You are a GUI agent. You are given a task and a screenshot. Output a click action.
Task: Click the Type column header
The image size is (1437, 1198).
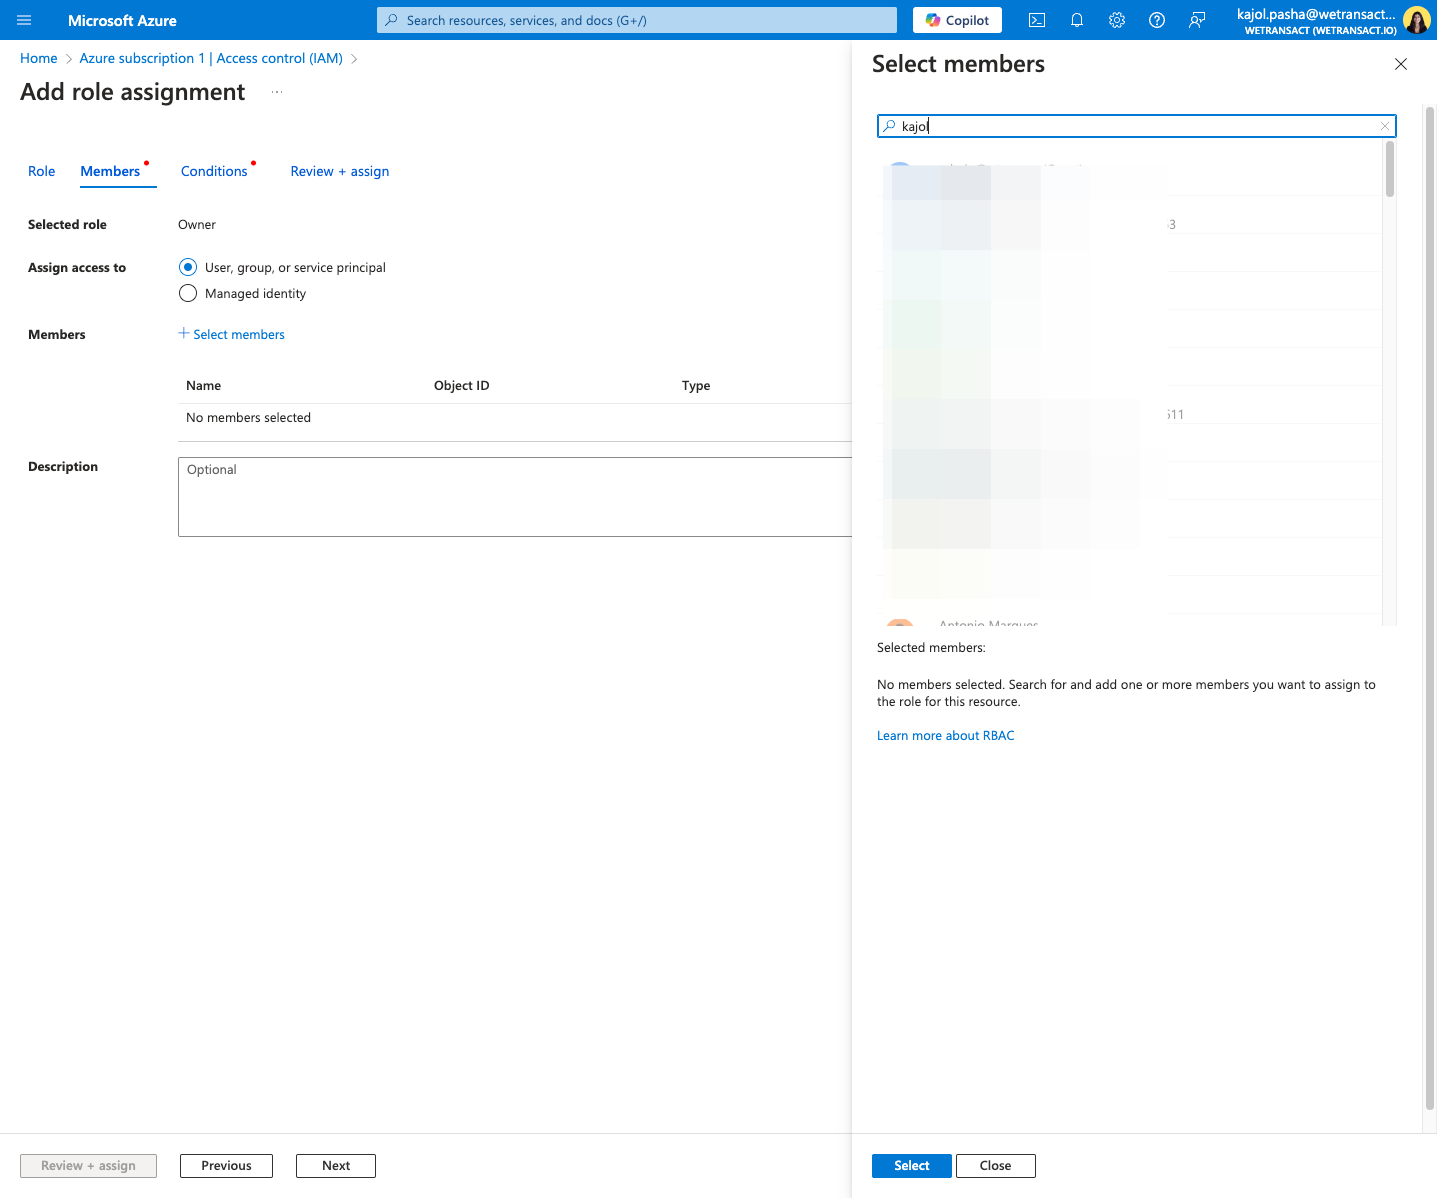click(x=696, y=385)
